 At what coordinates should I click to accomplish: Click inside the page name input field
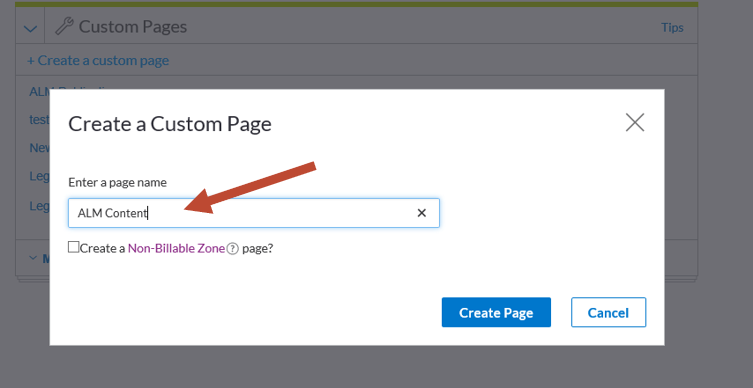(x=254, y=213)
